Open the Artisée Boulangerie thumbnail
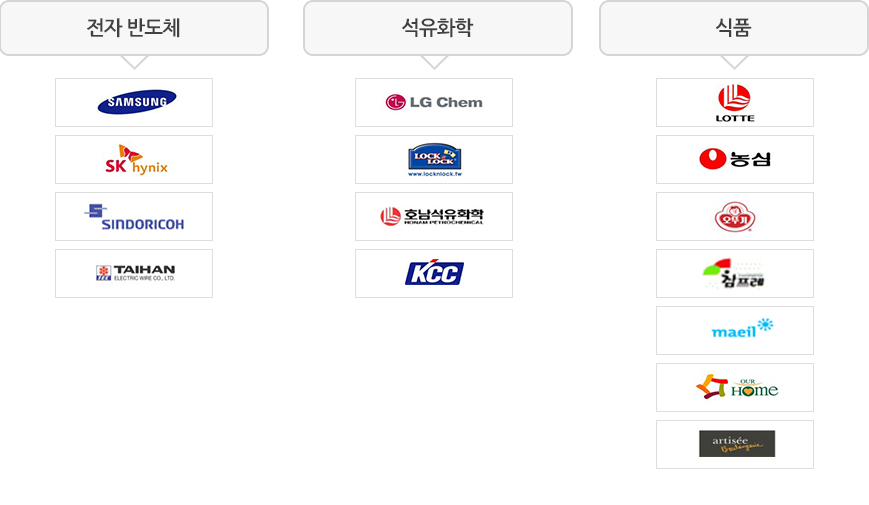Screen dimensions: 869x505 tap(735, 444)
